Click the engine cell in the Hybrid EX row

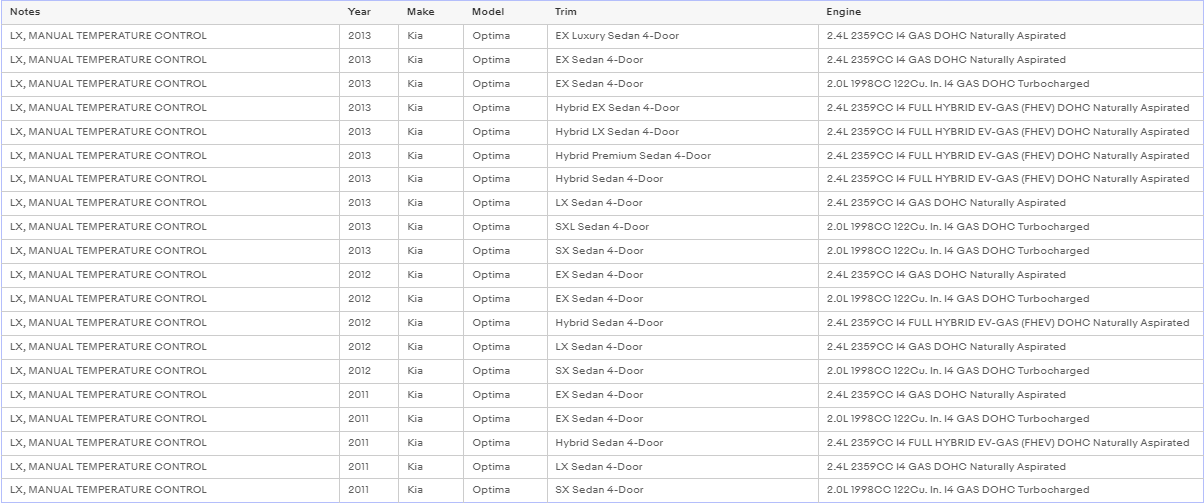(1010, 108)
